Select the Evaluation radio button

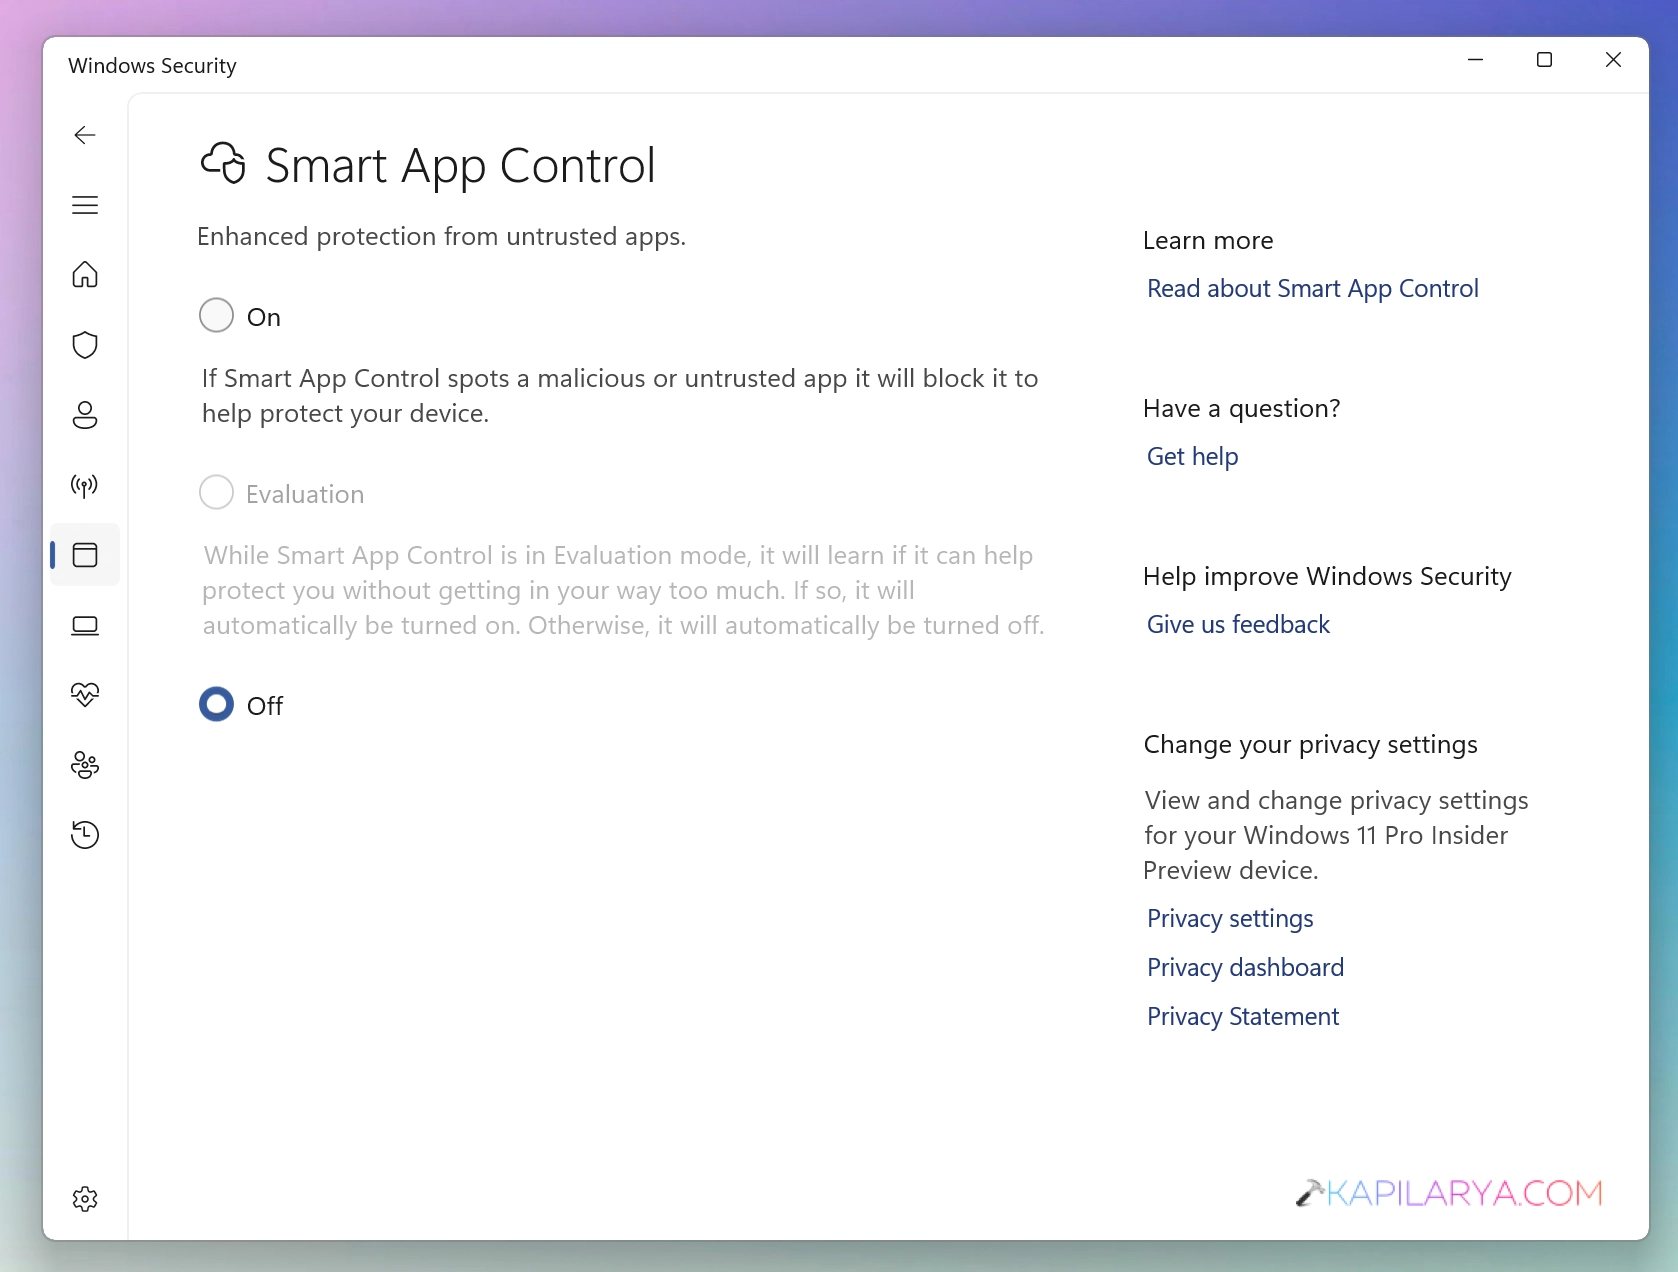point(216,492)
